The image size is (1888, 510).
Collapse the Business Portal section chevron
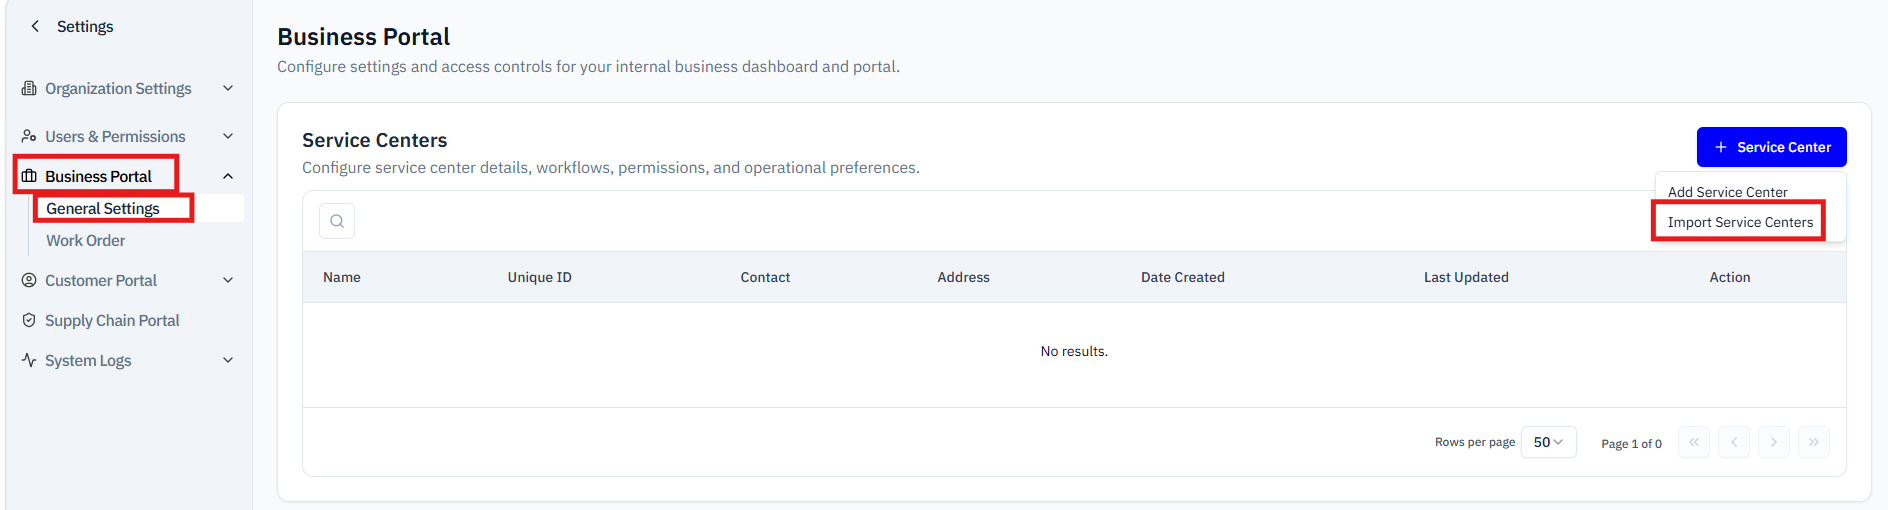point(228,176)
